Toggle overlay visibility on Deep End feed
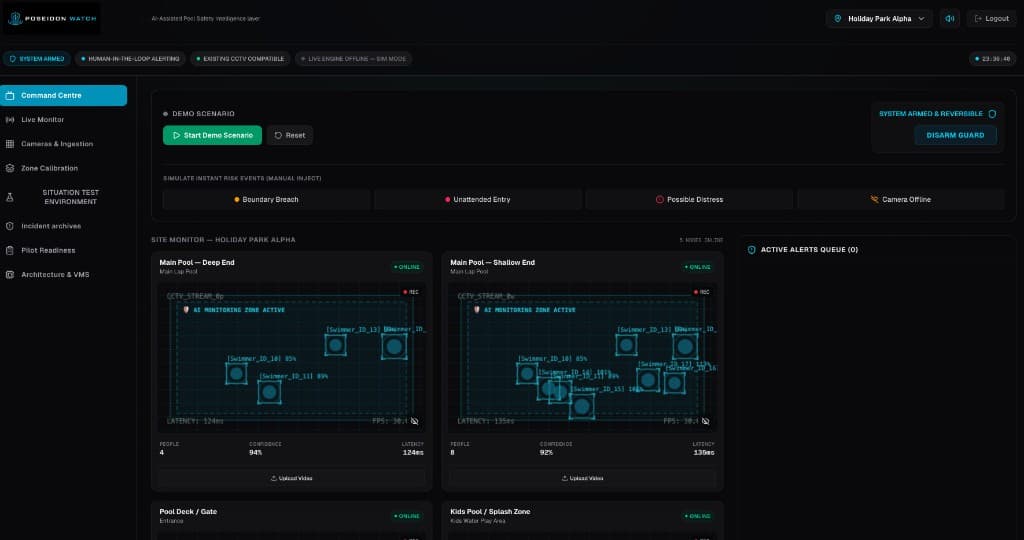 (415, 421)
